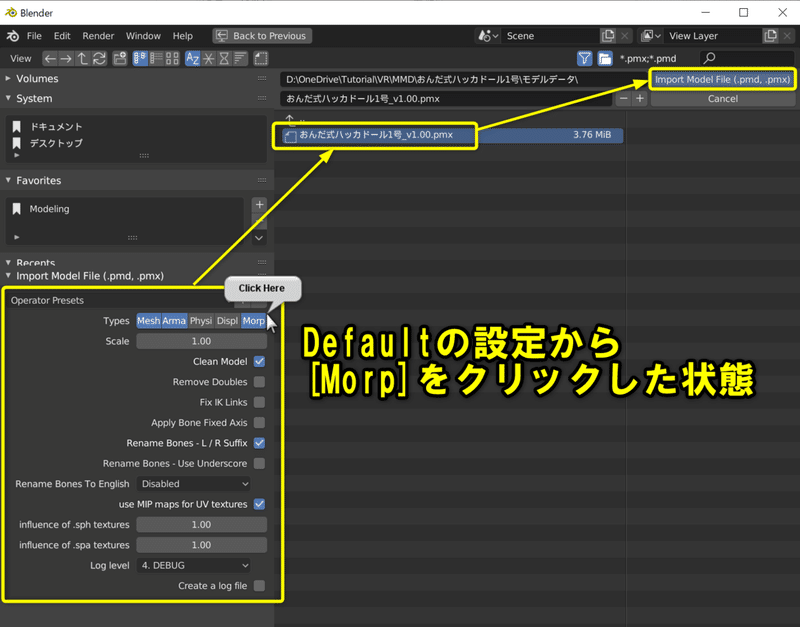The height and width of the screenshot is (627, 800).
Task: Open the View Layer browse dropdown icon
Action: click(x=651, y=36)
